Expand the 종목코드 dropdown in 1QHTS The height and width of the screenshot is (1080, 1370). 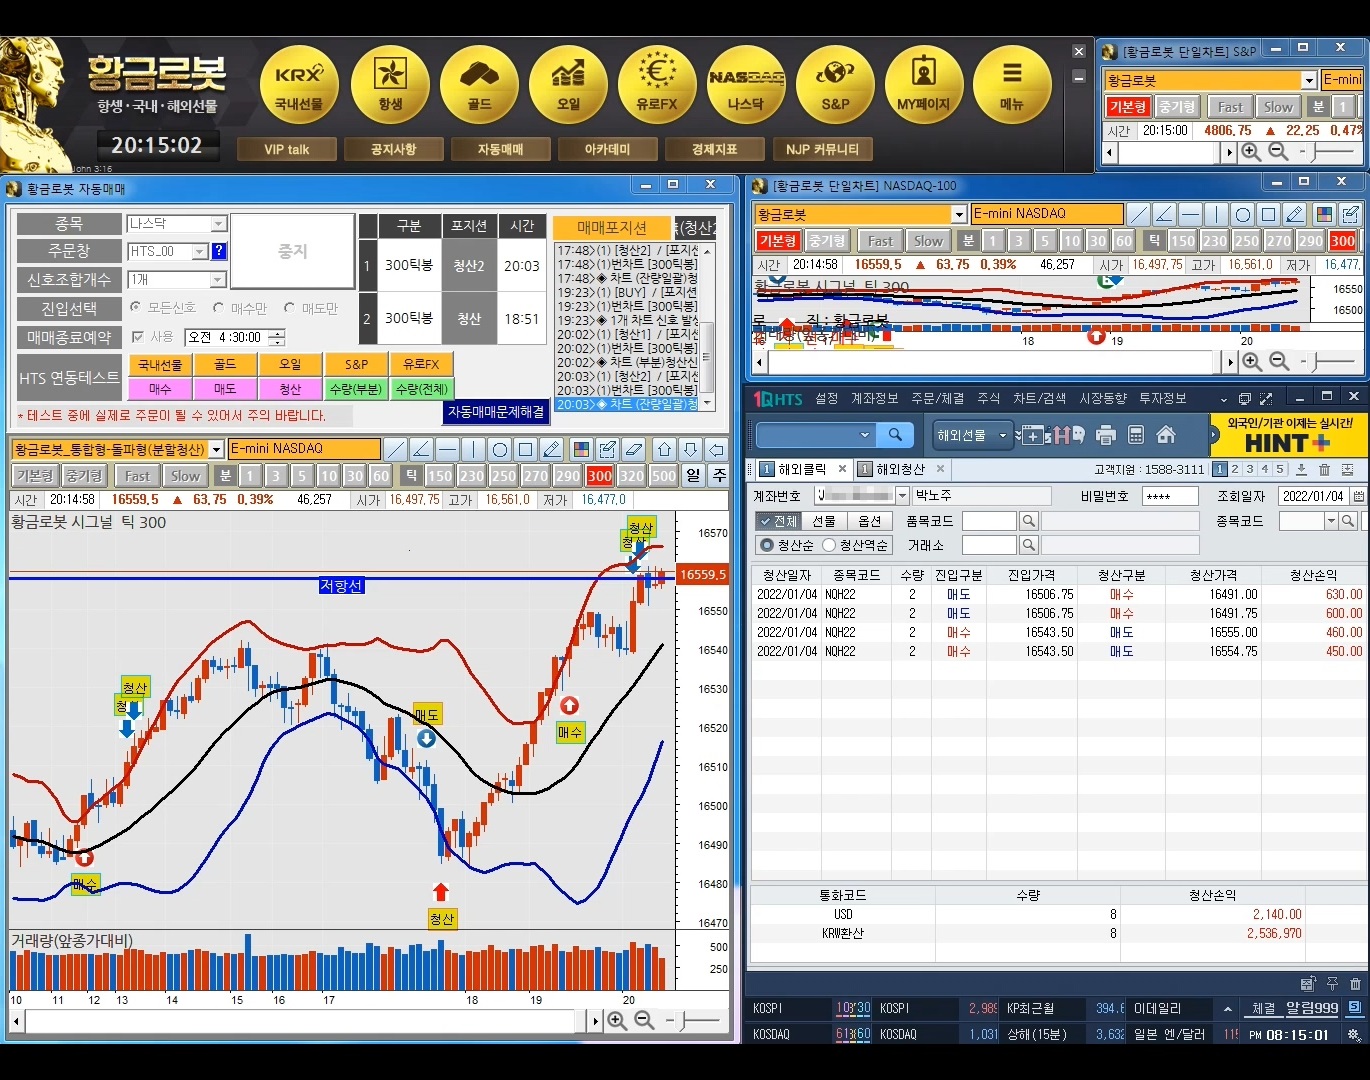click(x=1331, y=521)
